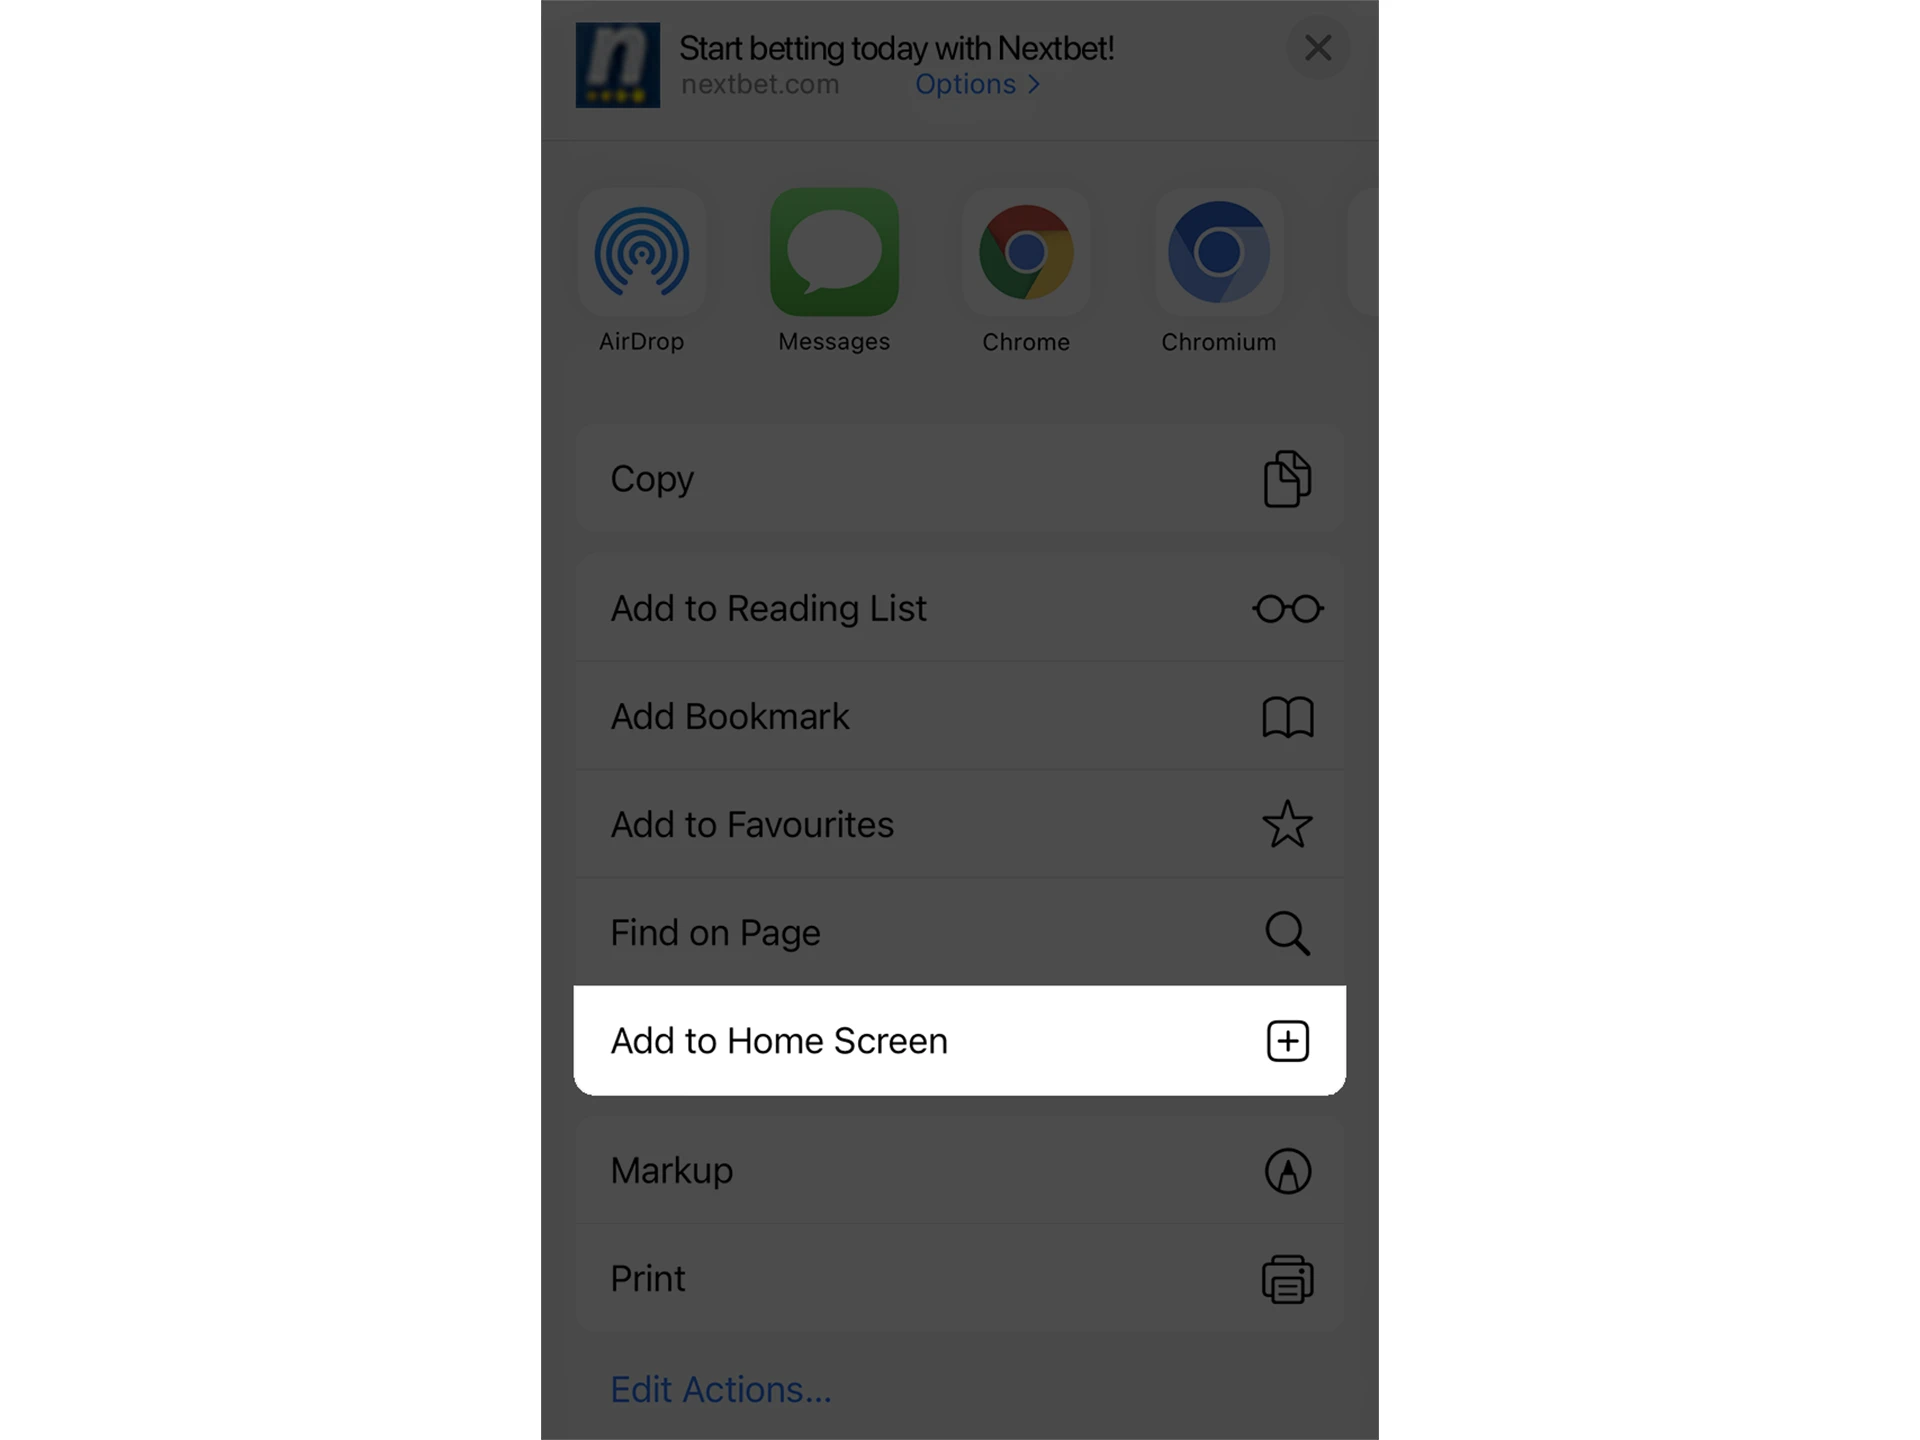The height and width of the screenshot is (1440, 1920).
Task: Select the Add to Favourites star icon
Action: [x=1287, y=823]
